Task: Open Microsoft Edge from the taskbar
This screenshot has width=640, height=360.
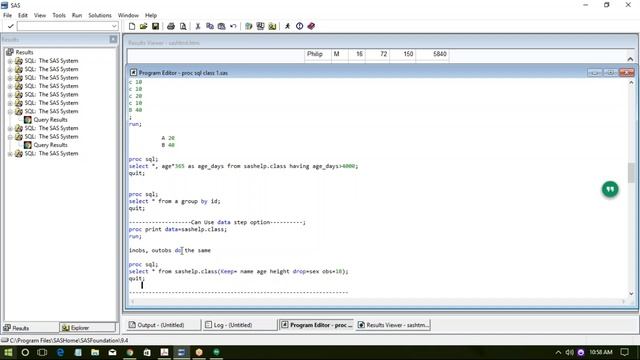Action: click(x=60, y=352)
